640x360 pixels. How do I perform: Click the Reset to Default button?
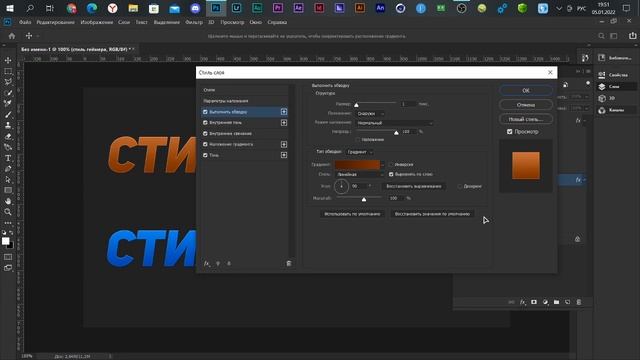pyautogui.click(x=432, y=214)
